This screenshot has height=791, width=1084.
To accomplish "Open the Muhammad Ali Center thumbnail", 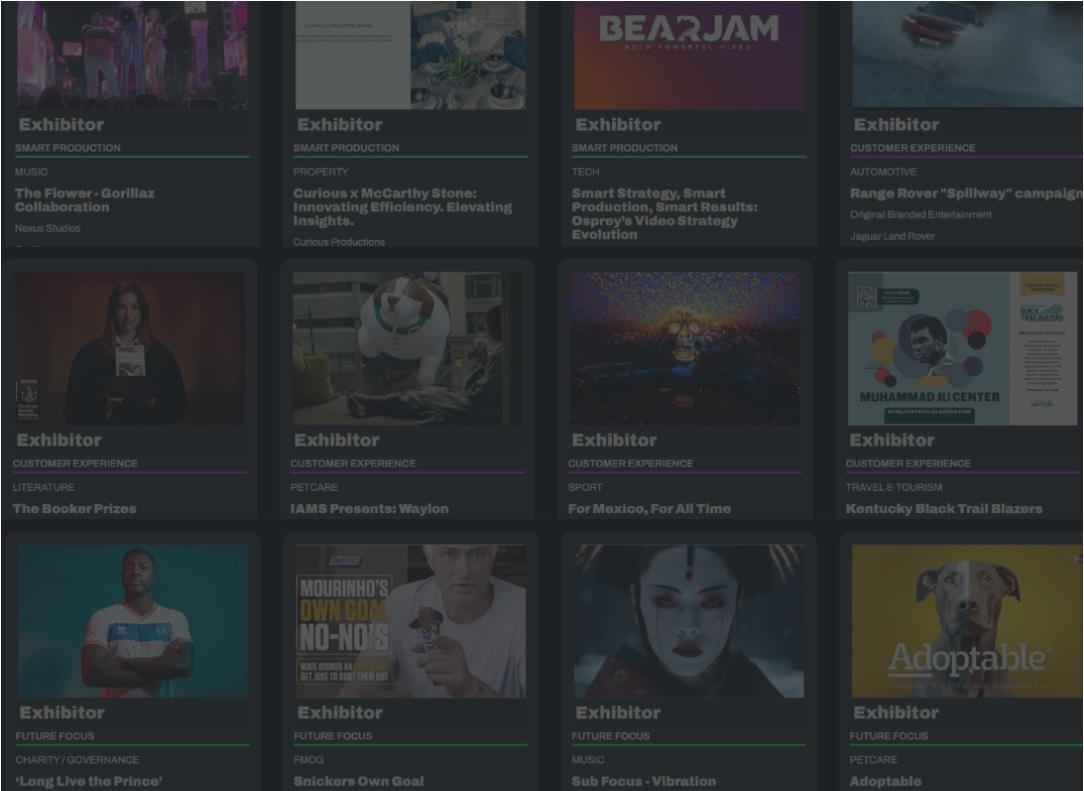I will (x=963, y=348).
